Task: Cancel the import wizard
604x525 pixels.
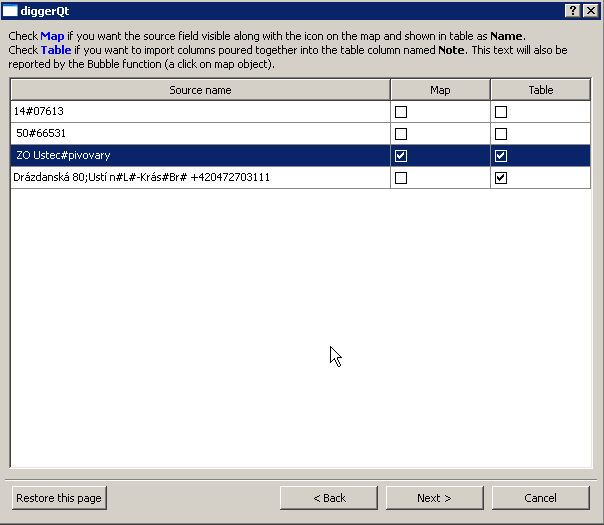Action: click(540, 498)
